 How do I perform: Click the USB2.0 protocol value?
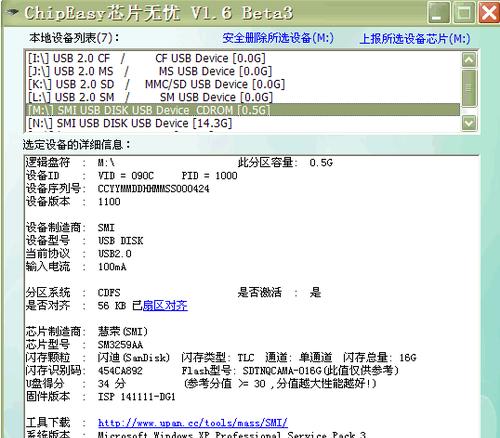tap(115, 254)
